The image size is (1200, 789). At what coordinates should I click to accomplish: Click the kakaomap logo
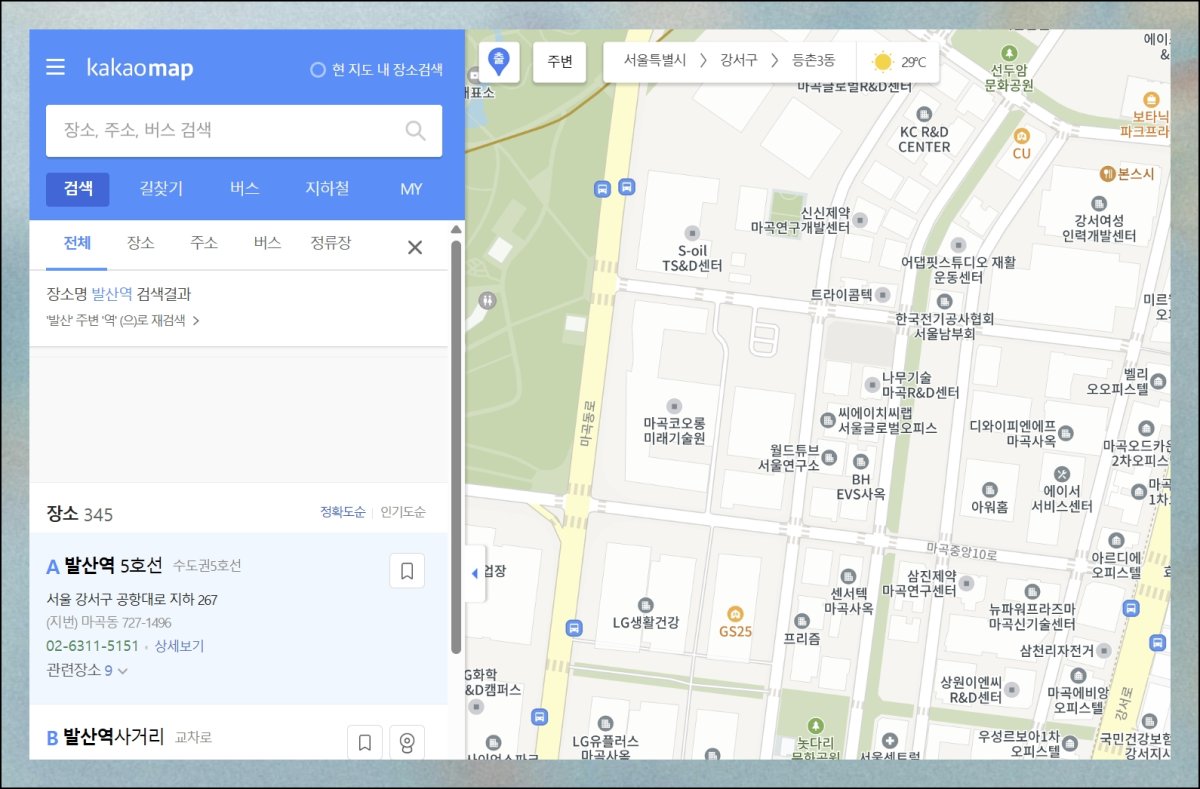point(140,68)
